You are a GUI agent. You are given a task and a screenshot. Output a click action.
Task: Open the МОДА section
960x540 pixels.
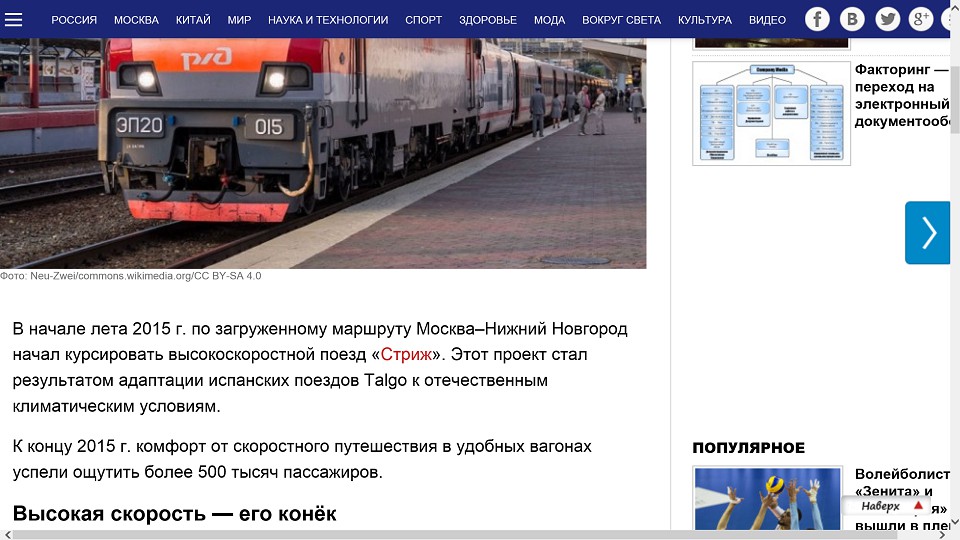click(549, 20)
